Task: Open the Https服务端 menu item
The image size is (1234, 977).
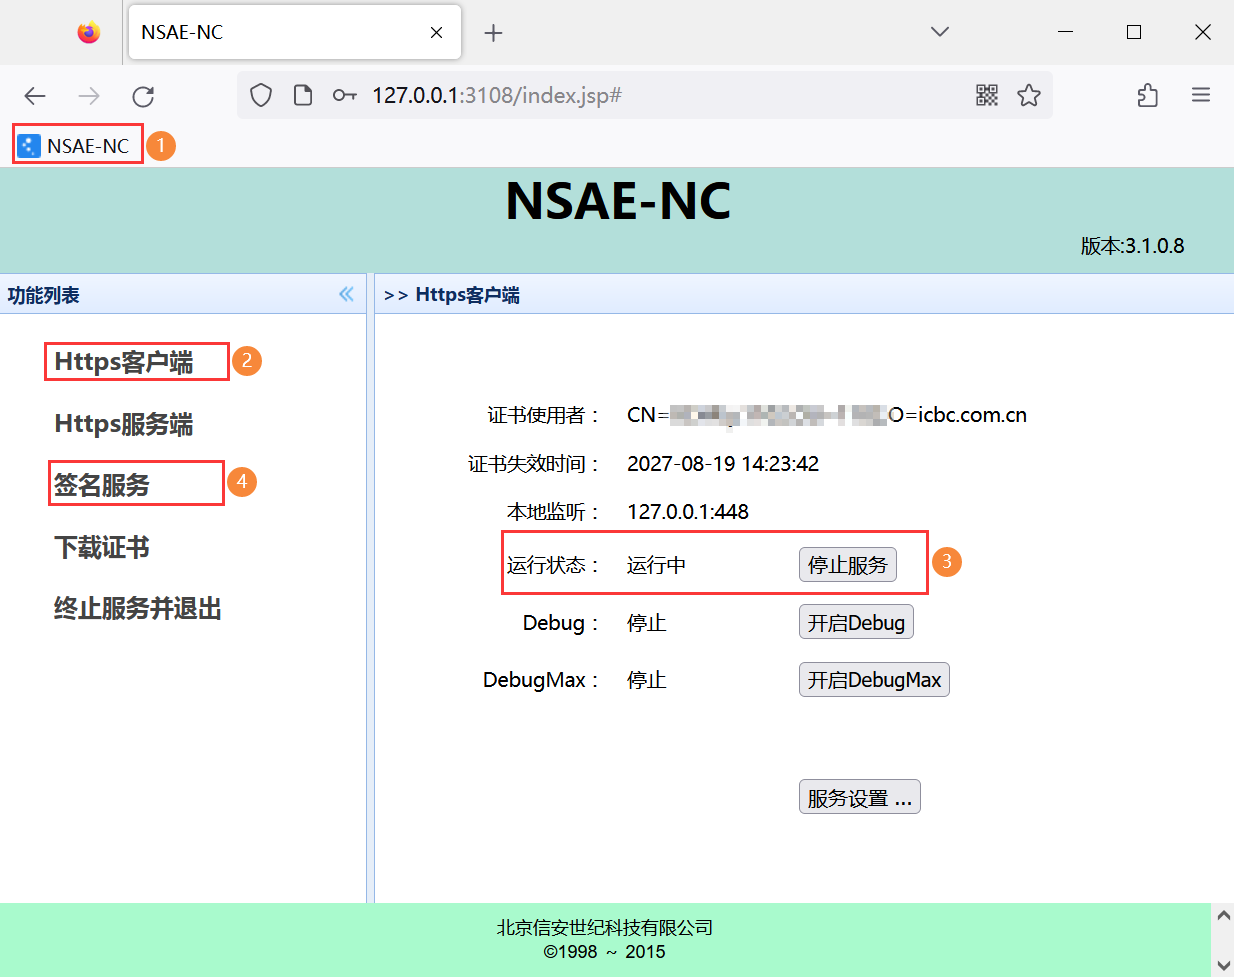Action: click(124, 424)
